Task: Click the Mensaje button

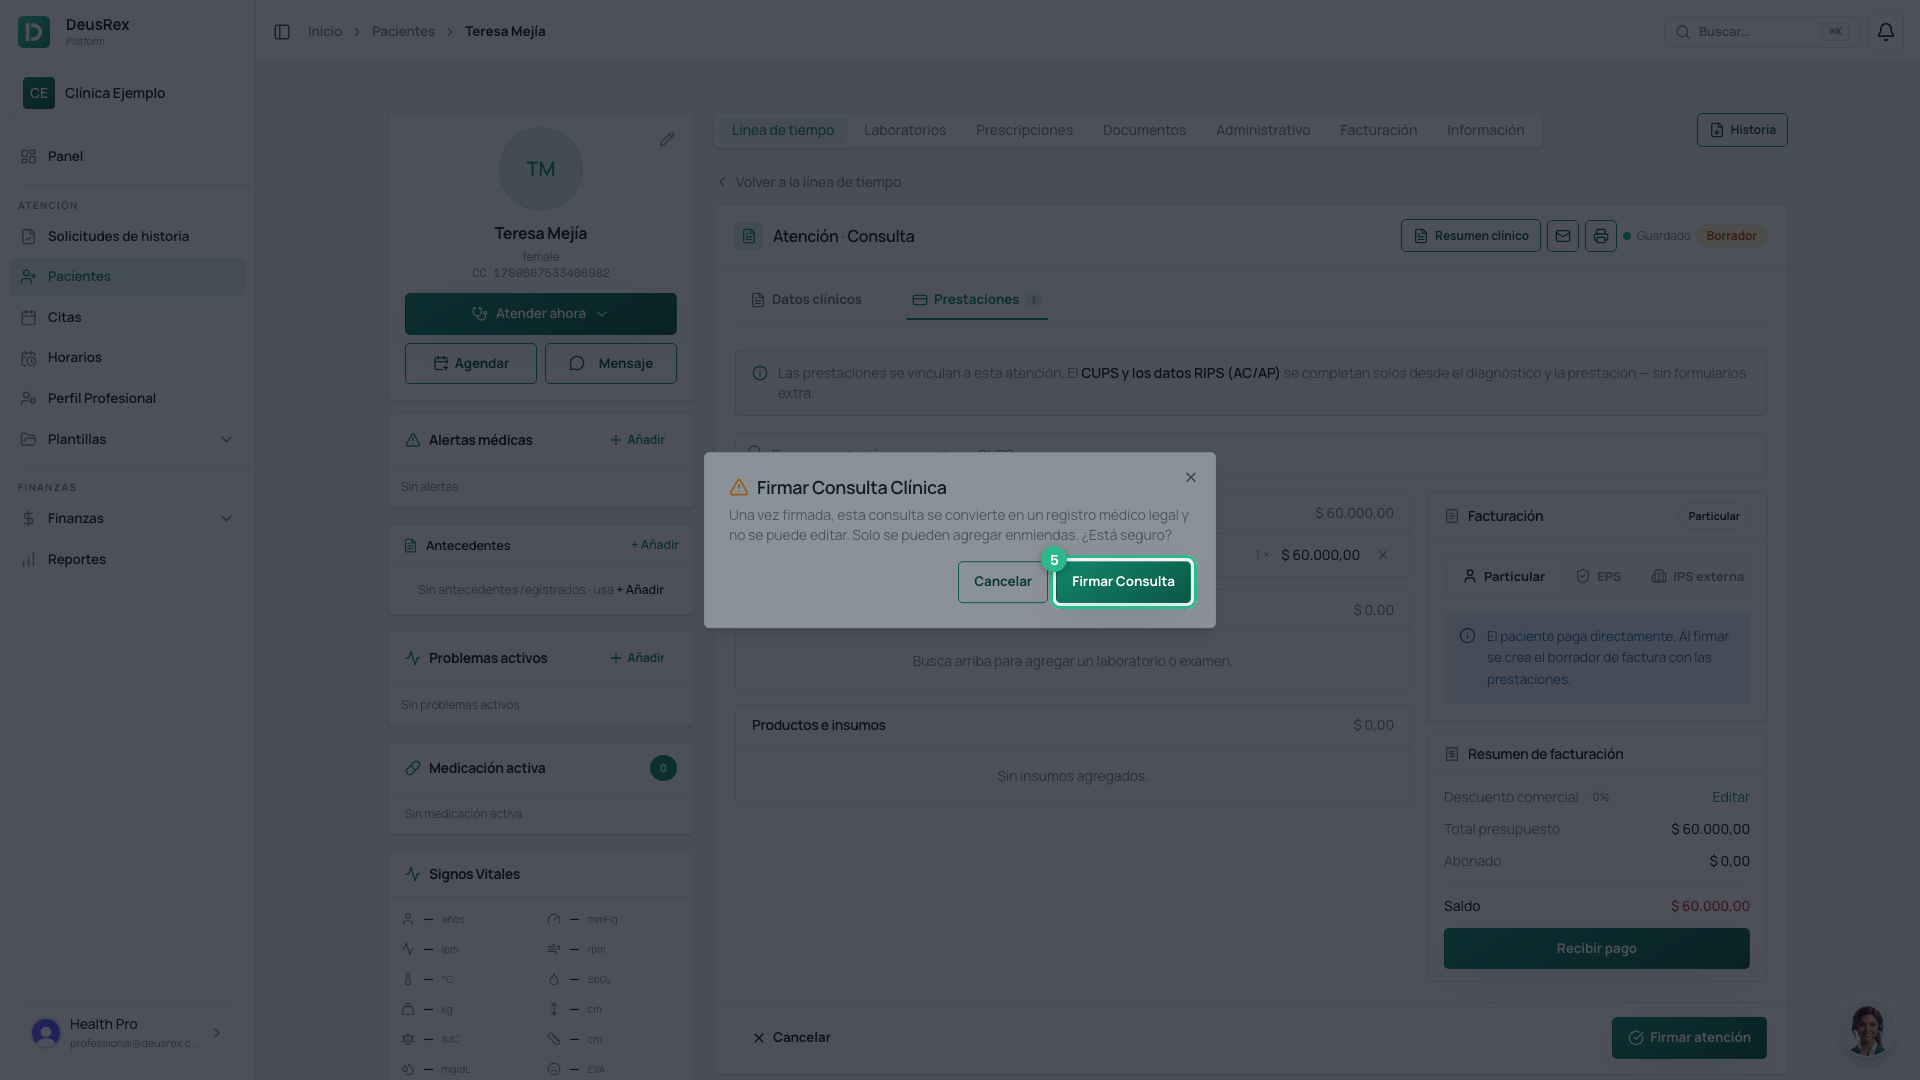Action: point(611,364)
